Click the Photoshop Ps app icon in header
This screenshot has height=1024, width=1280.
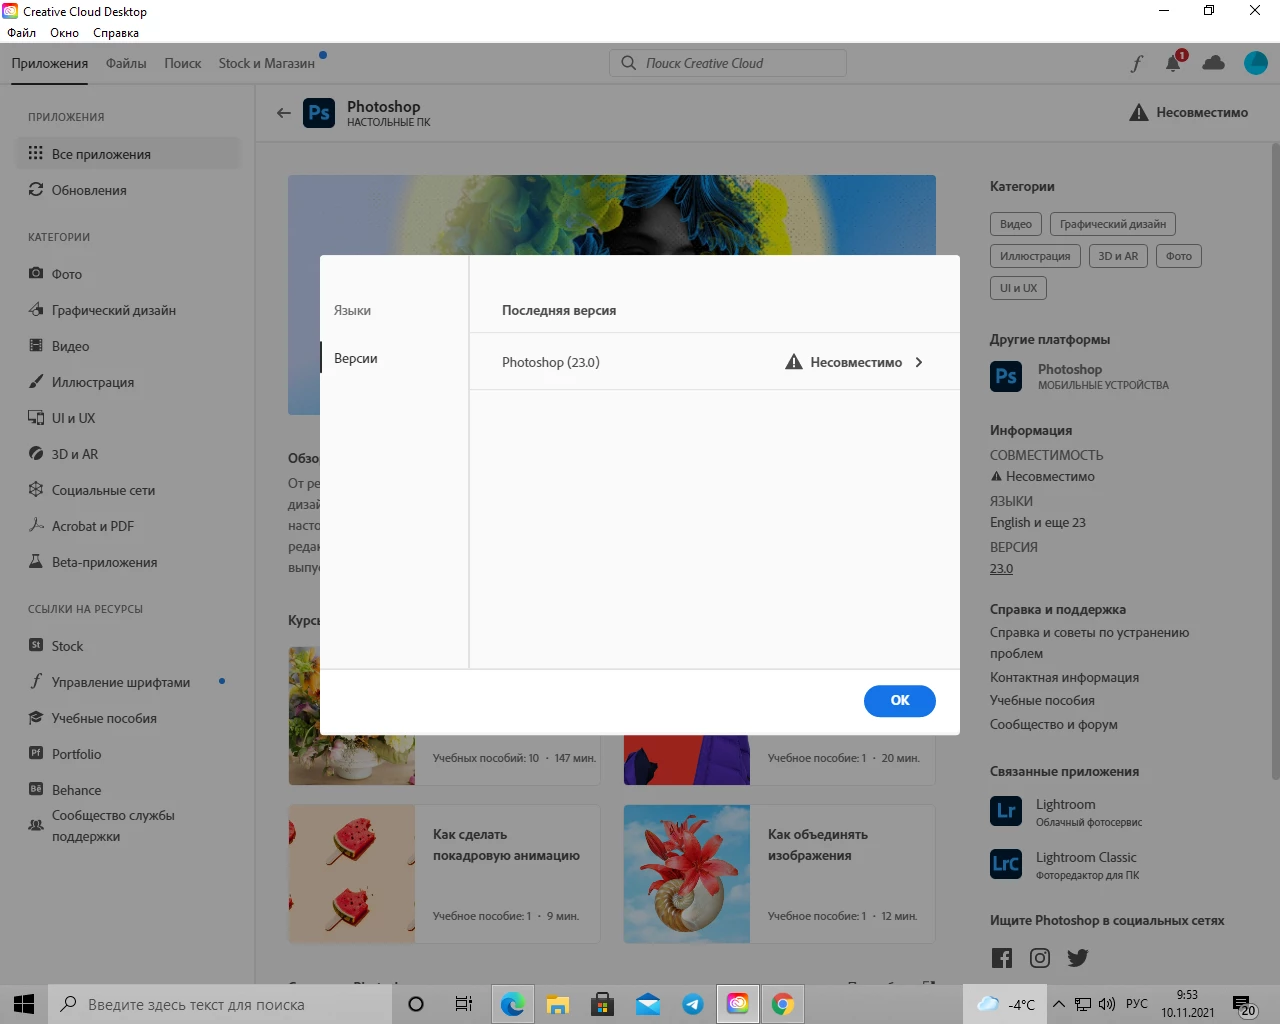coord(319,113)
